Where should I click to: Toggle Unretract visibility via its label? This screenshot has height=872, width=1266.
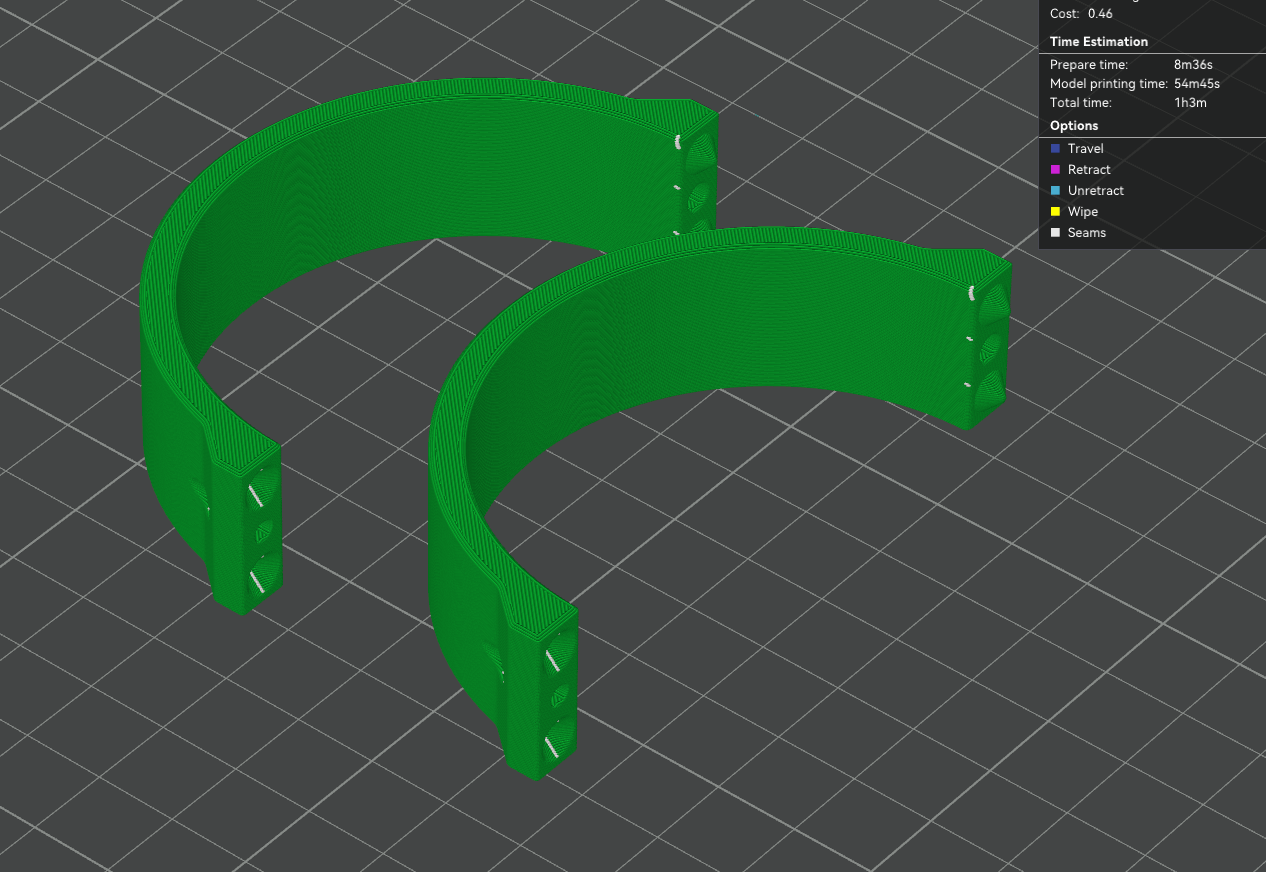pyautogui.click(x=1096, y=190)
